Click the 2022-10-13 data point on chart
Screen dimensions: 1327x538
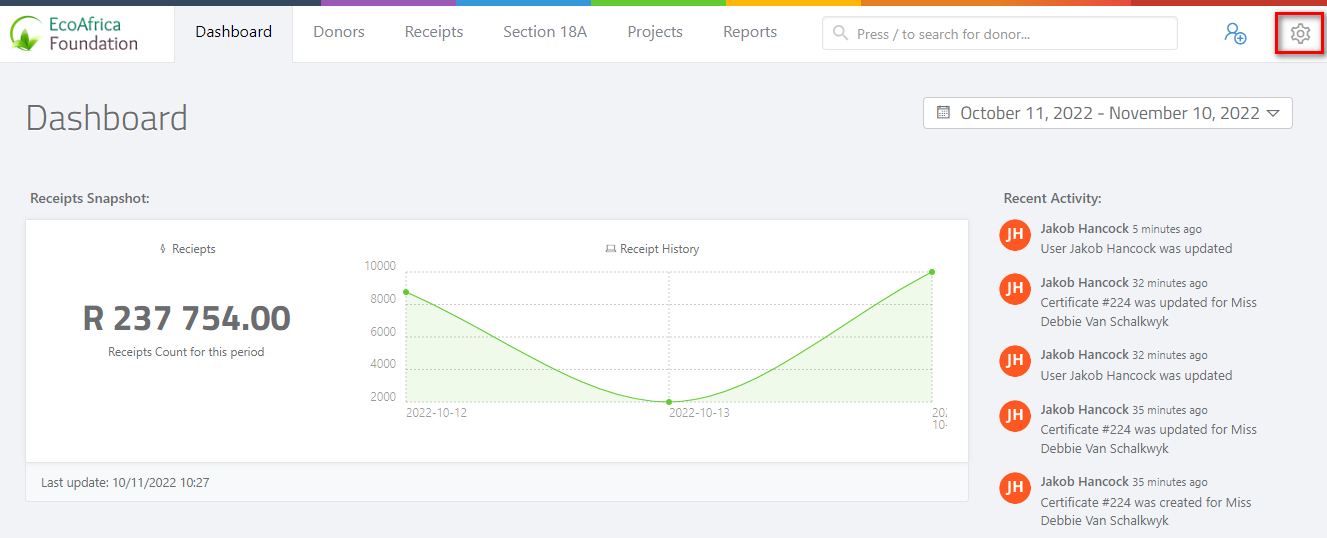coord(669,401)
